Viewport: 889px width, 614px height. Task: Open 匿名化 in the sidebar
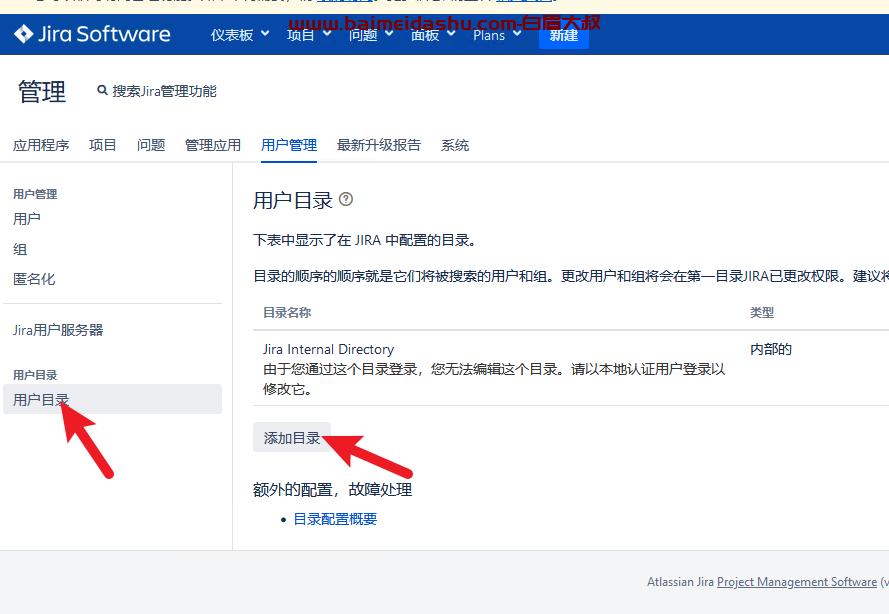pyautogui.click(x=34, y=279)
